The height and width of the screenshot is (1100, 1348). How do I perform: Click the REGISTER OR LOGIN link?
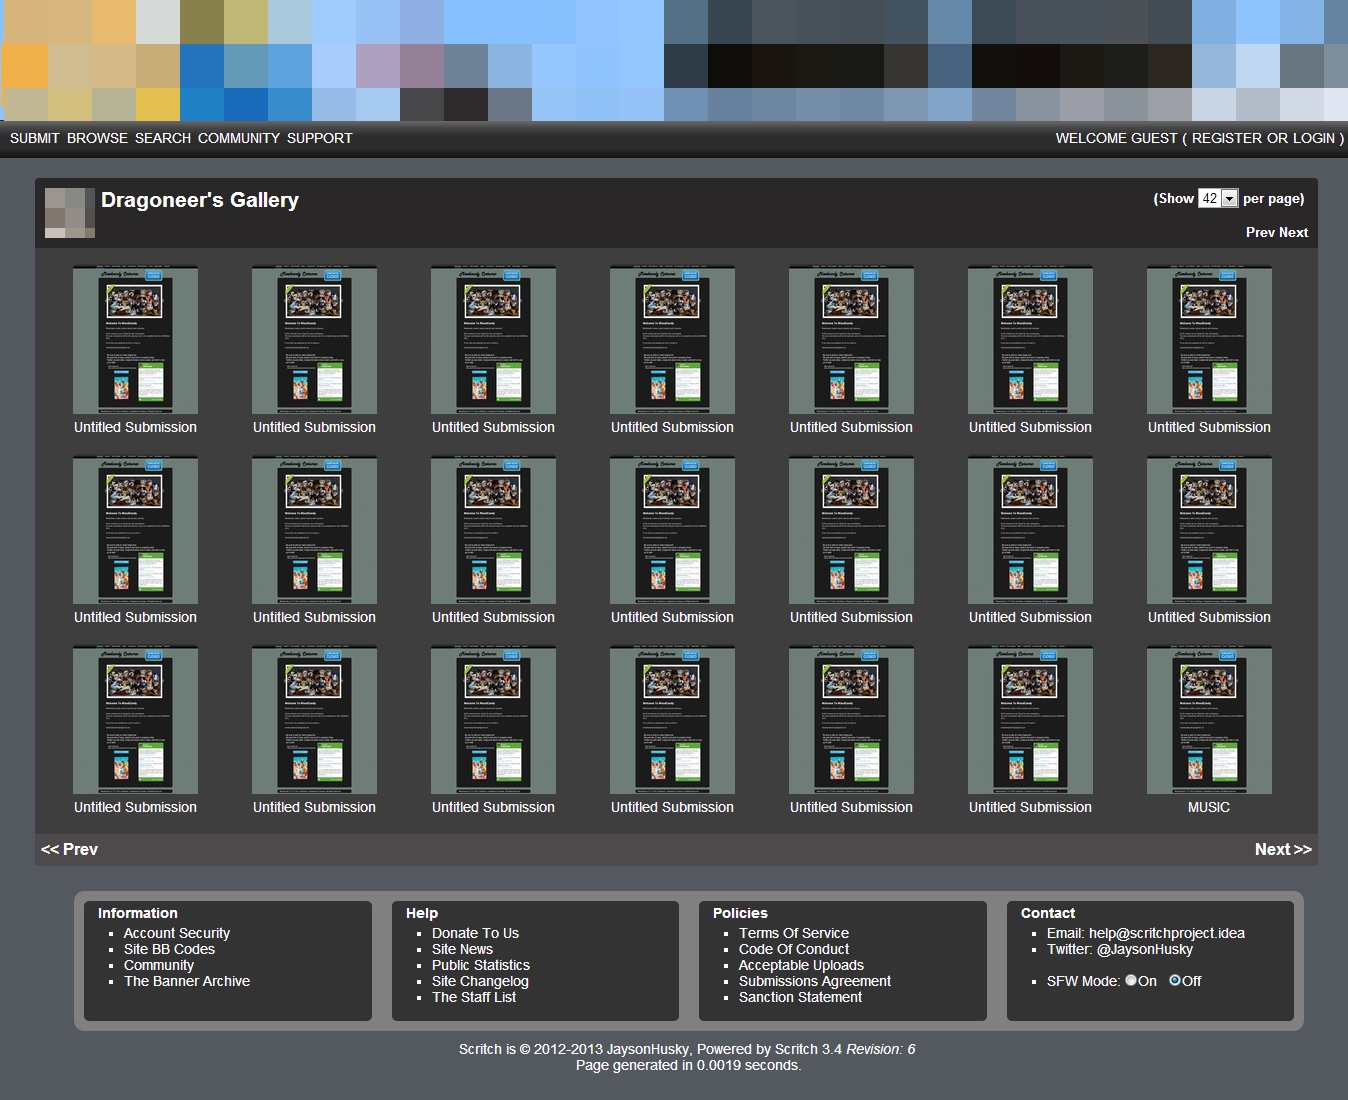pyautogui.click(x=1263, y=138)
